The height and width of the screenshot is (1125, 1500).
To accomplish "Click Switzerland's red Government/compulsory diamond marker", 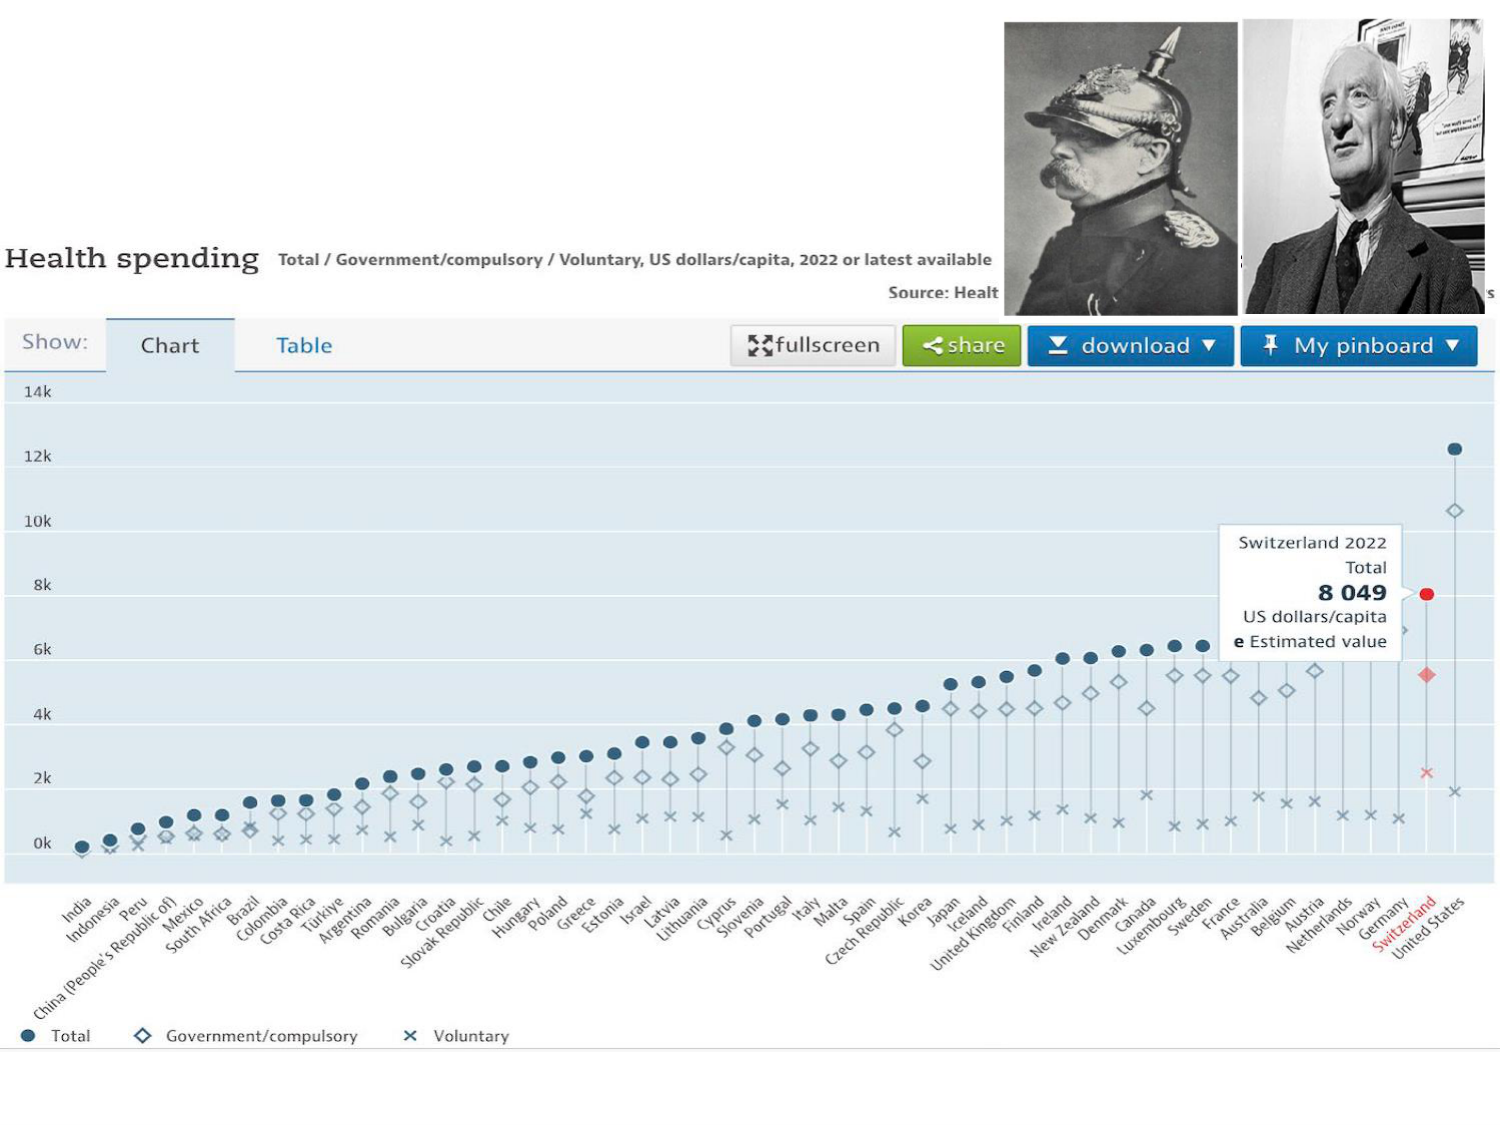I will (1426, 675).
